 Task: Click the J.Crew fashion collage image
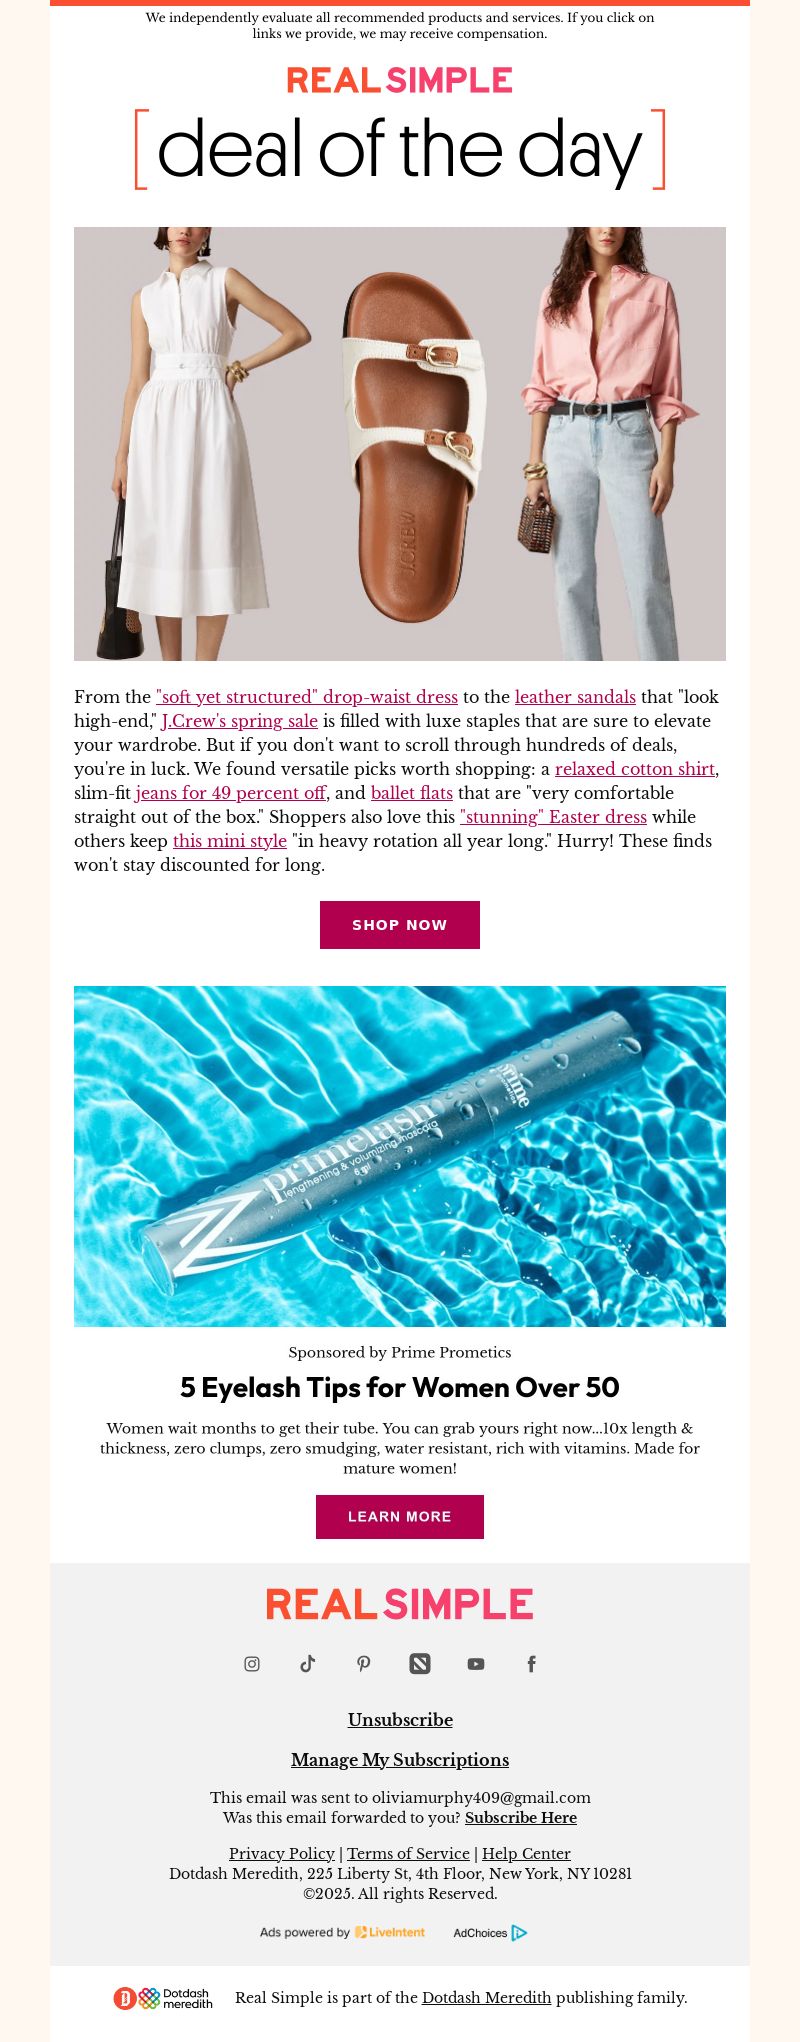[400, 444]
